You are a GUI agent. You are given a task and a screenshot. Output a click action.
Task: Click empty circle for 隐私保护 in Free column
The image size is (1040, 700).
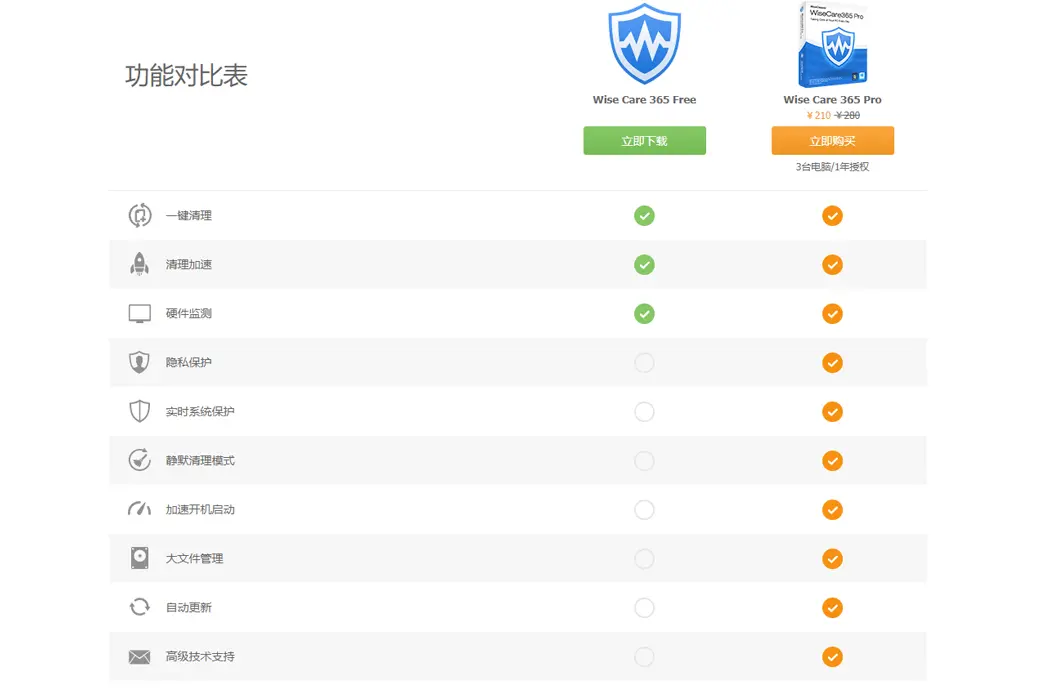644,362
